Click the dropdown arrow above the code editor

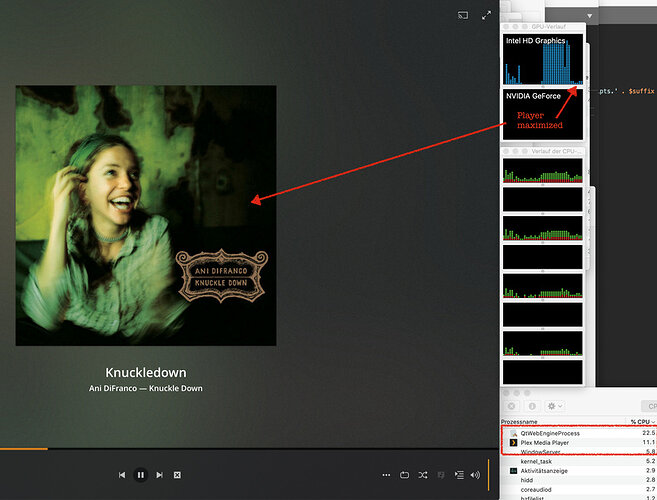[590, 16]
